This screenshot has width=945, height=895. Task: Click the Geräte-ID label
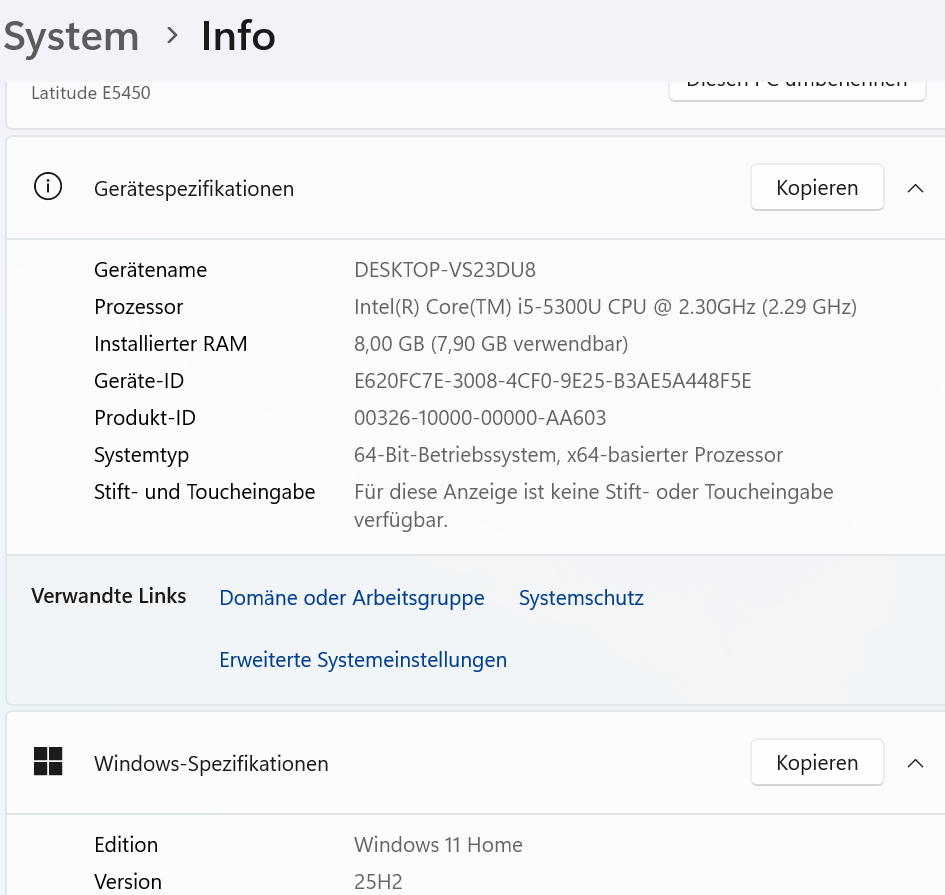point(139,381)
